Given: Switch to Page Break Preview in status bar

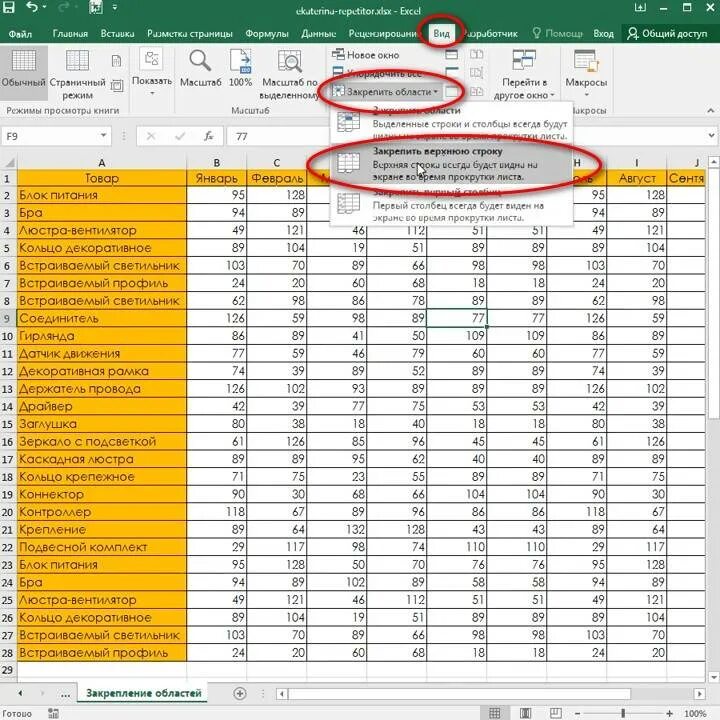Looking at the screenshot, I should (555, 713).
